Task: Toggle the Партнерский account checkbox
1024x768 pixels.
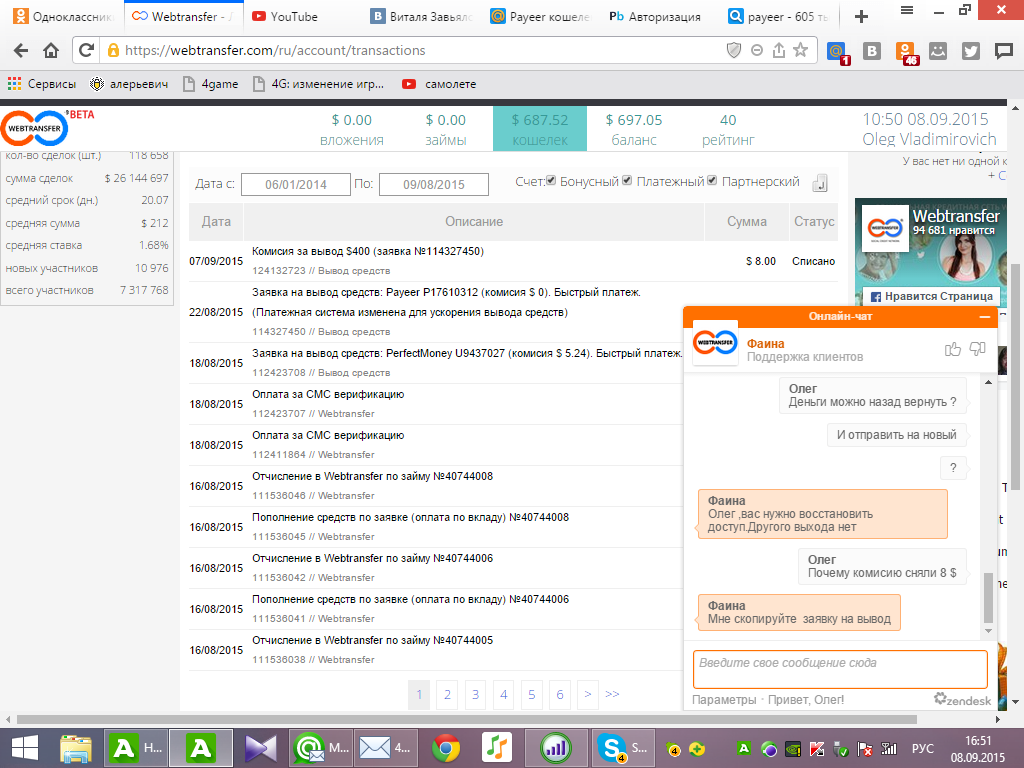Action: (x=712, y=180)
